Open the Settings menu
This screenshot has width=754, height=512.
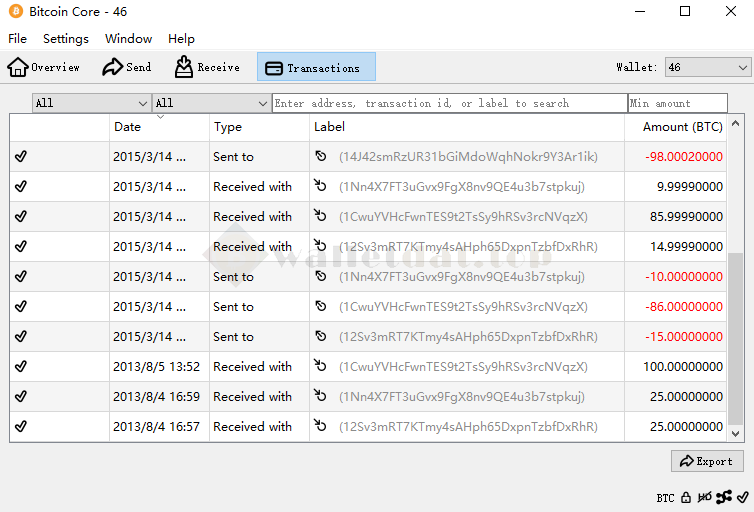[66, 39]
